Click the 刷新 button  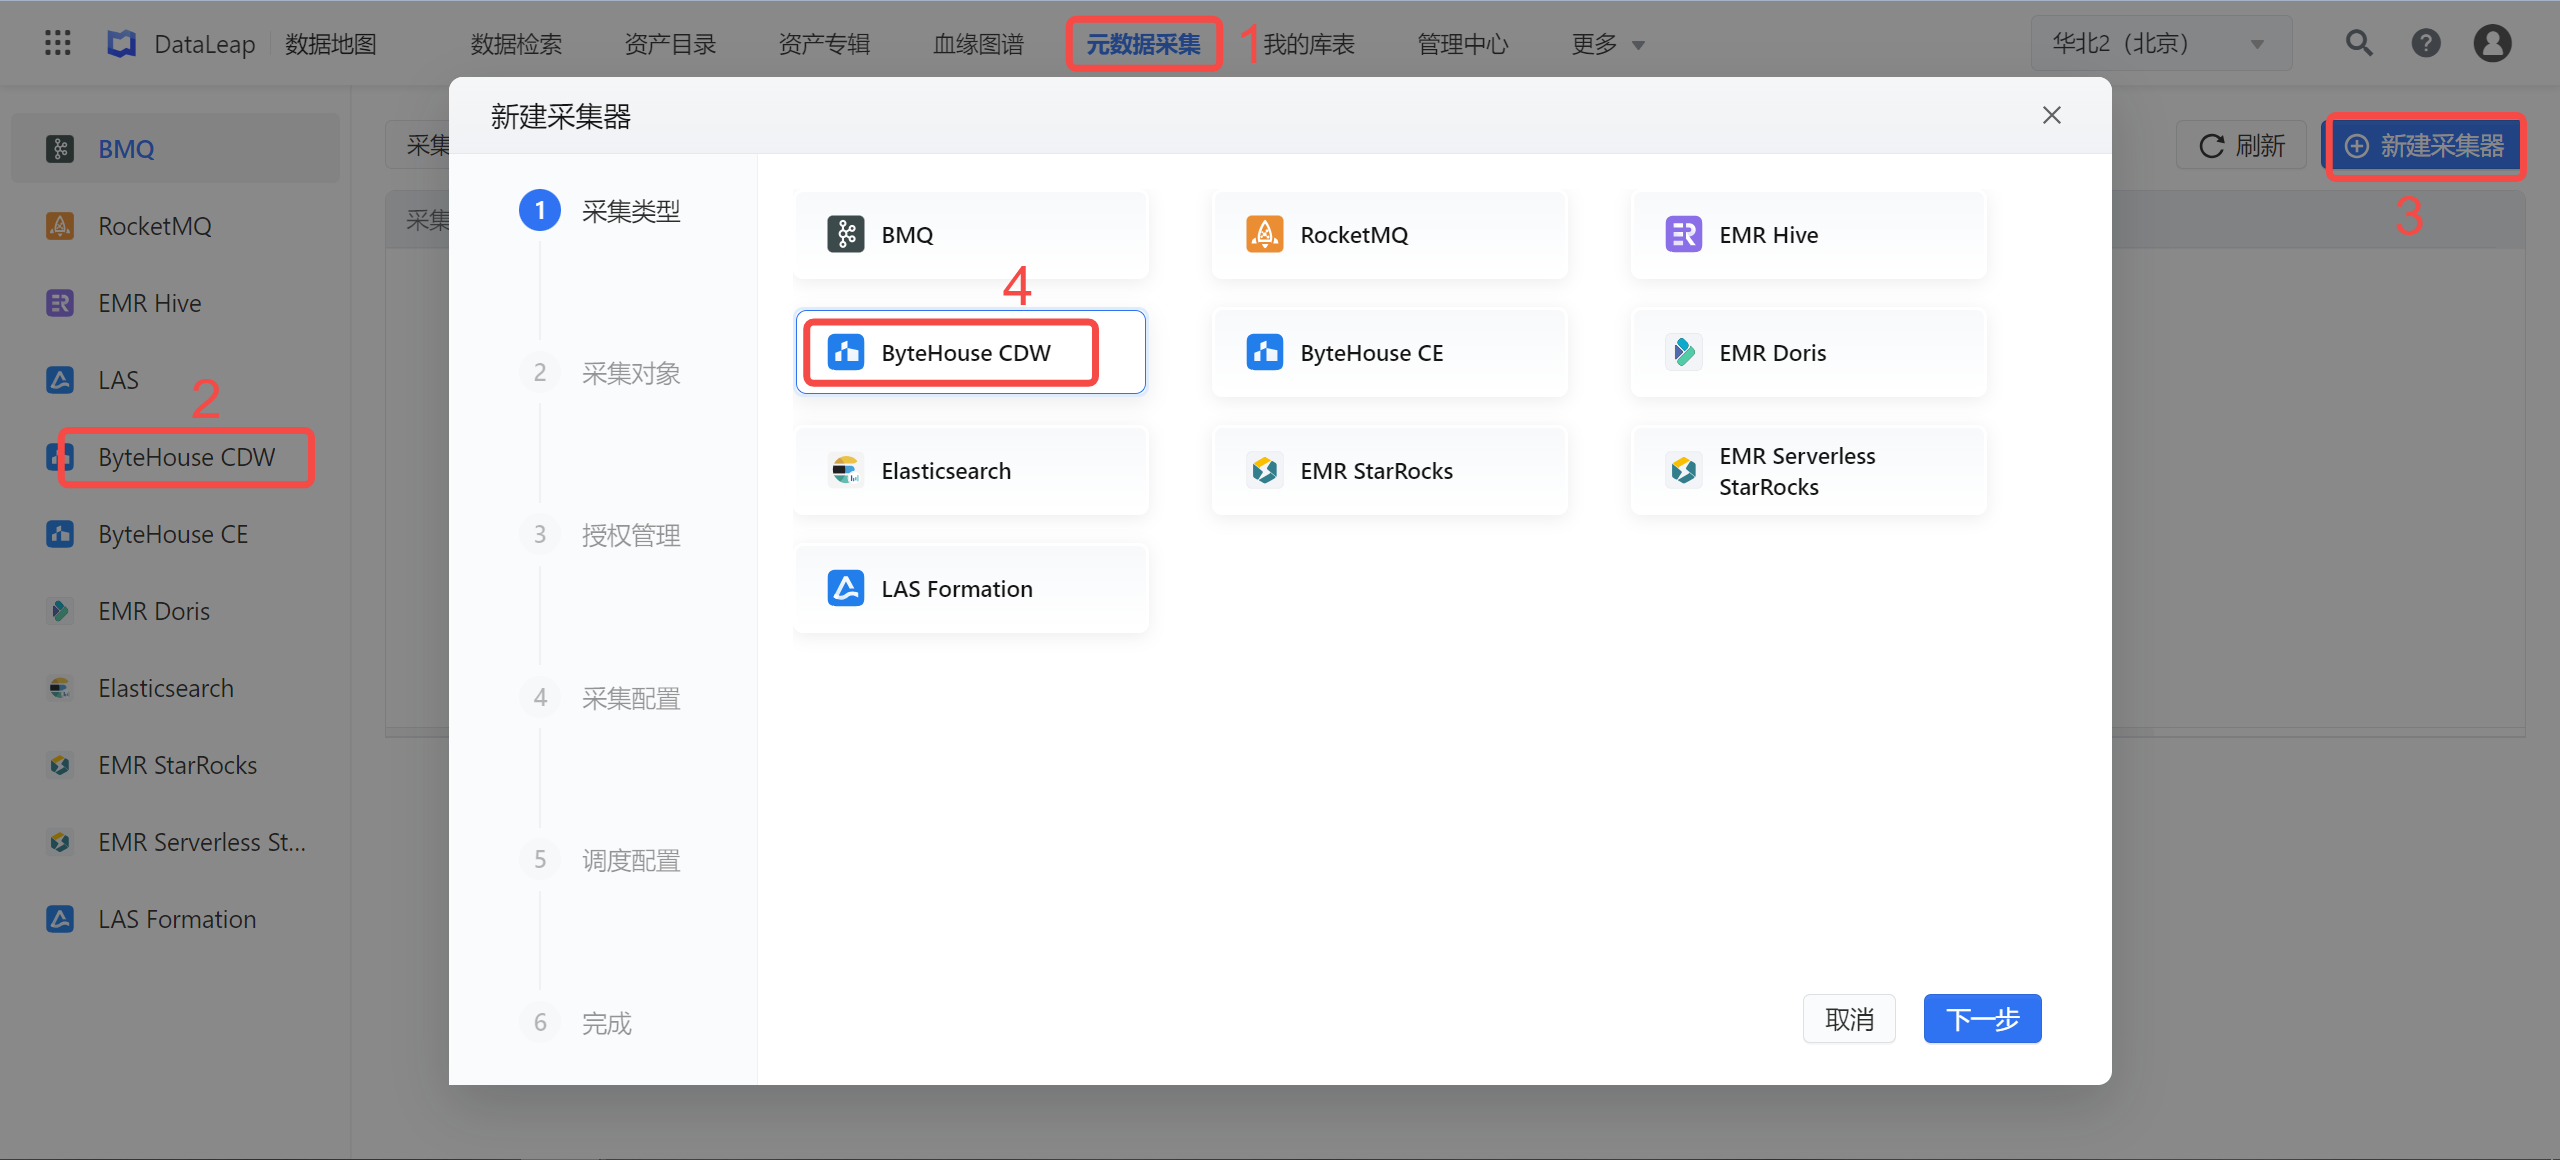click(2242, 146)
